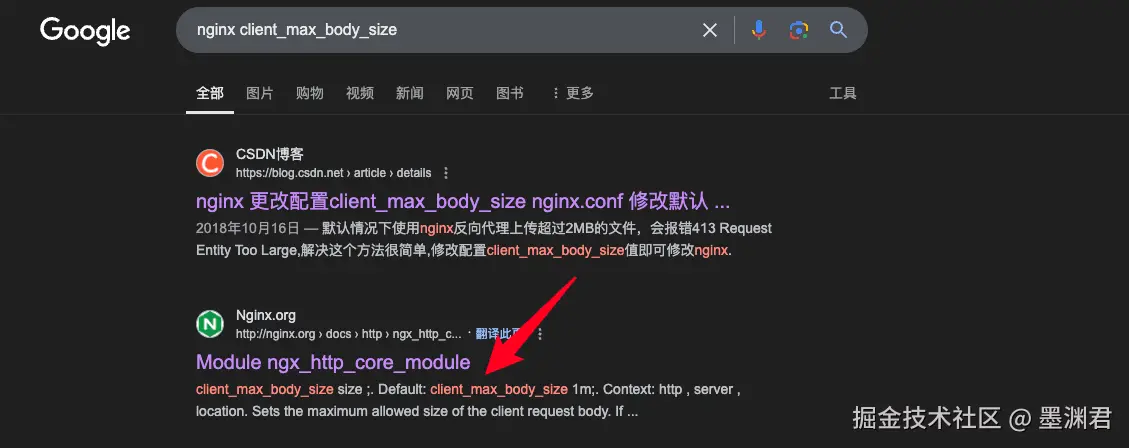Open Module ngx_http_core_module result
This screenshot has width=1129, height=448.
333,362
